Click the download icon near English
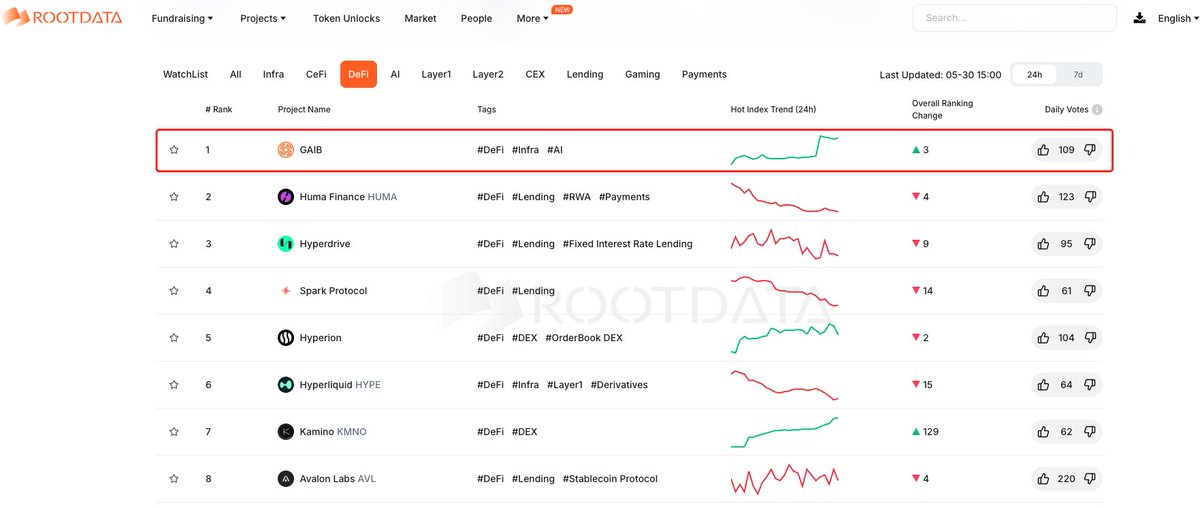This screenshot has width=1200, height=508. [x=1139, y=18]
